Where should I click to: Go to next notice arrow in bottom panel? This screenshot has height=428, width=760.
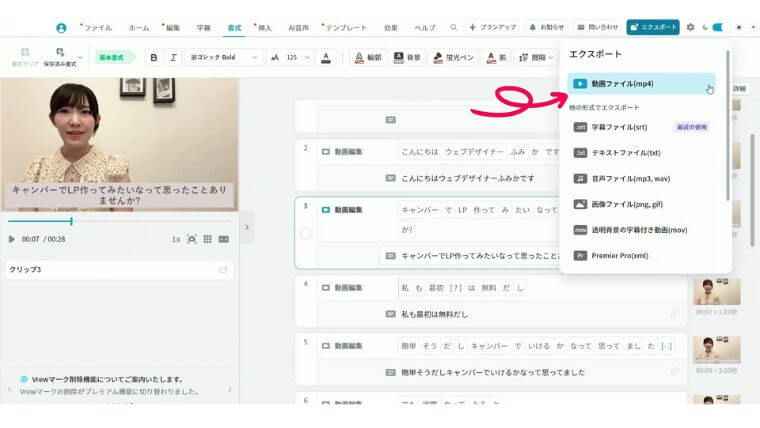pyautogui.click(x=230, y=389)
